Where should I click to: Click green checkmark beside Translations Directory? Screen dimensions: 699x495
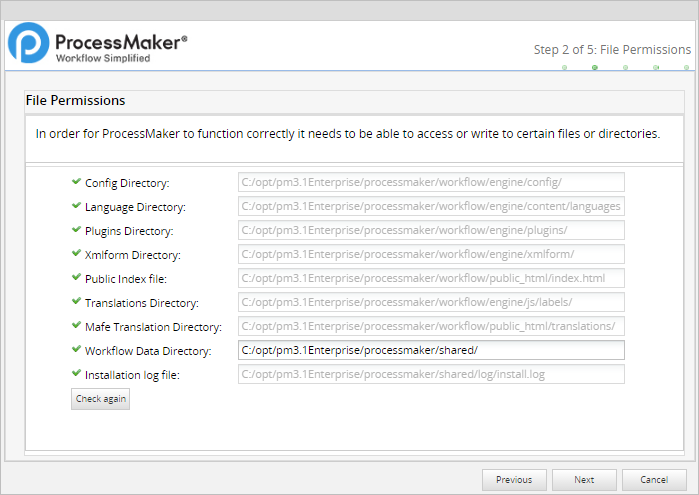point(76,302)
